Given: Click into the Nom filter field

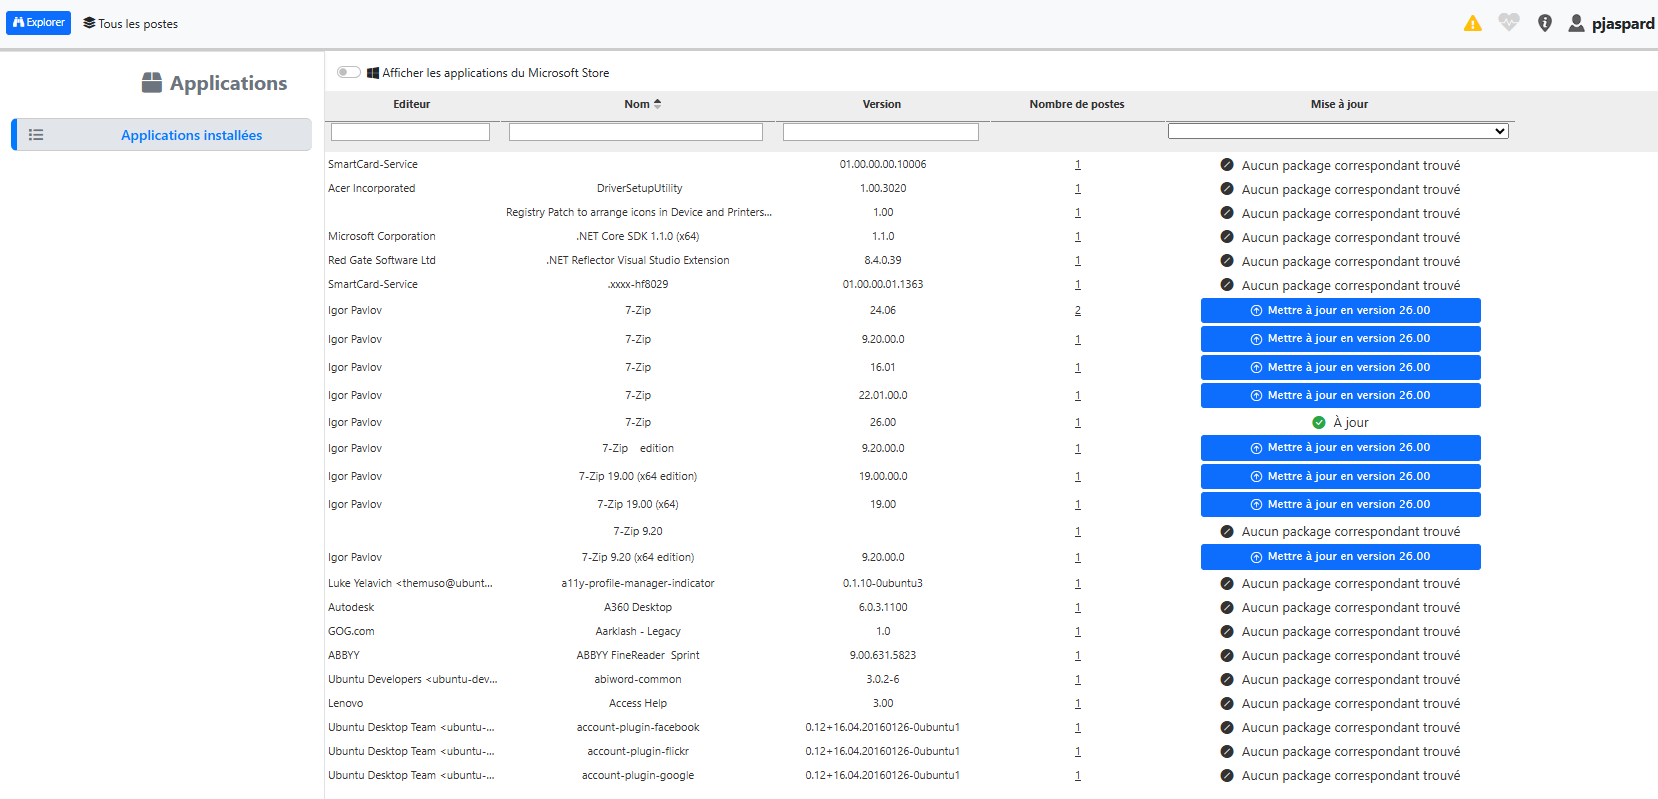Looking at the screenshot, I should click(635, 132).
